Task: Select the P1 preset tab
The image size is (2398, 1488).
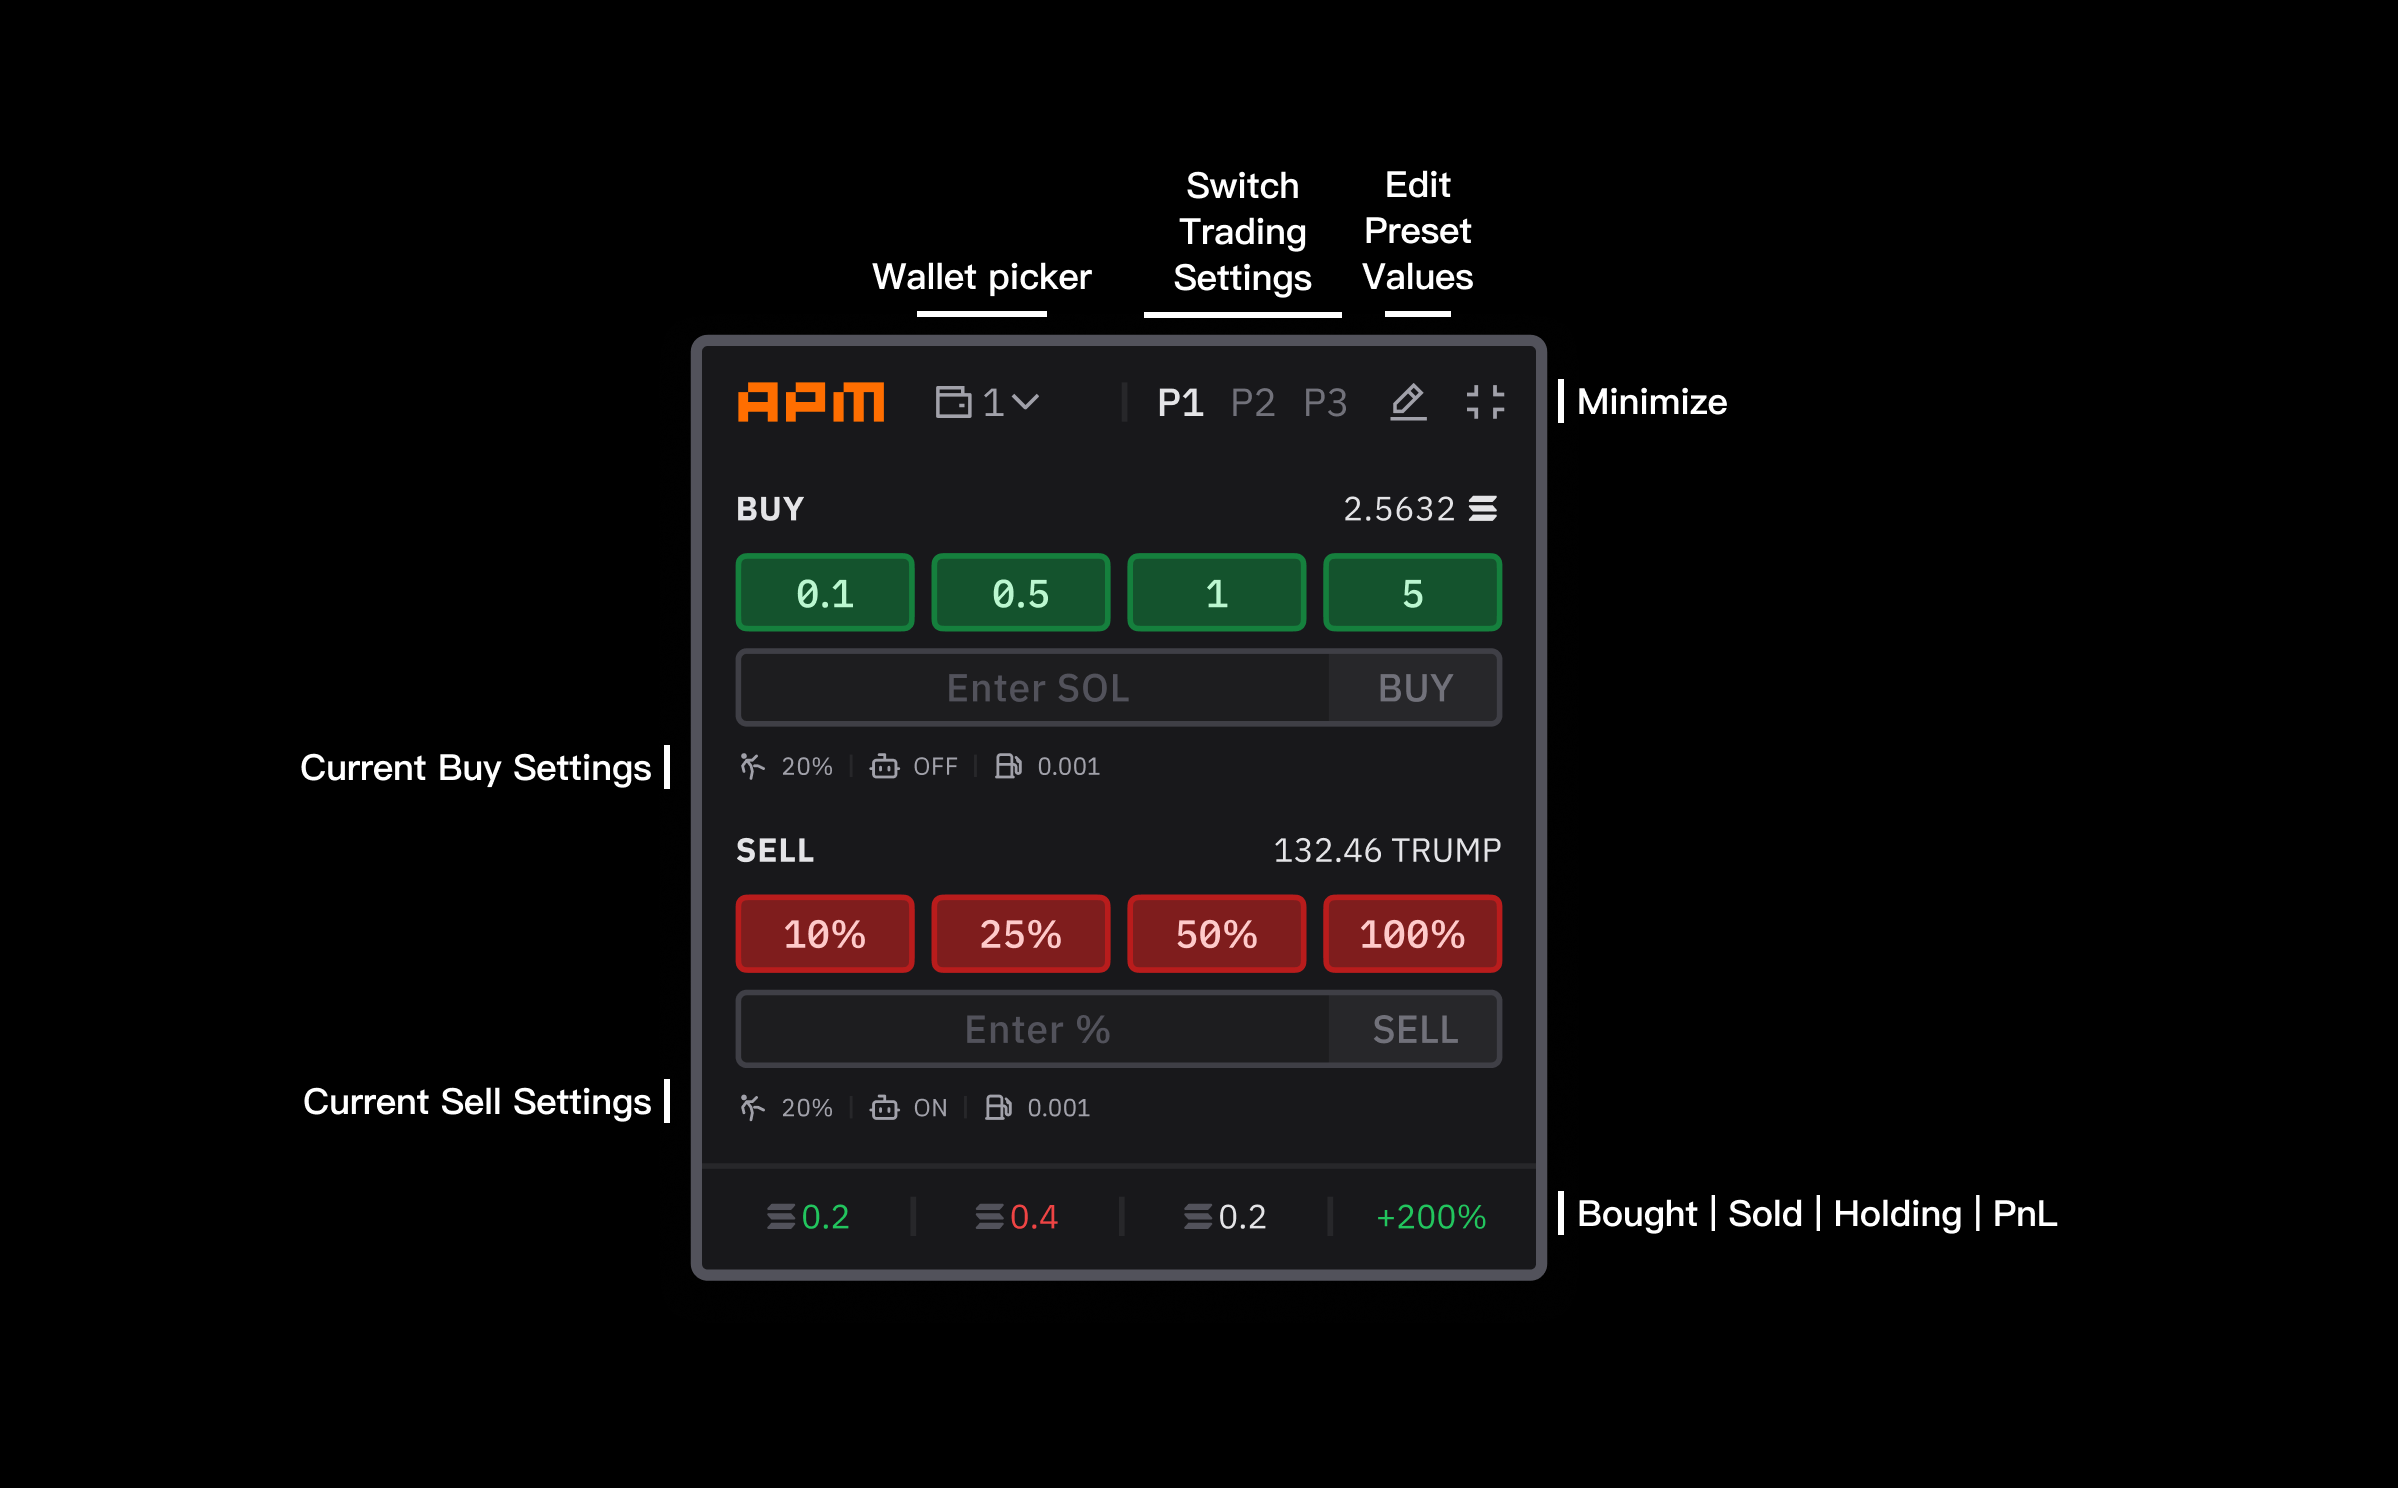Action: pos(1180,402)
